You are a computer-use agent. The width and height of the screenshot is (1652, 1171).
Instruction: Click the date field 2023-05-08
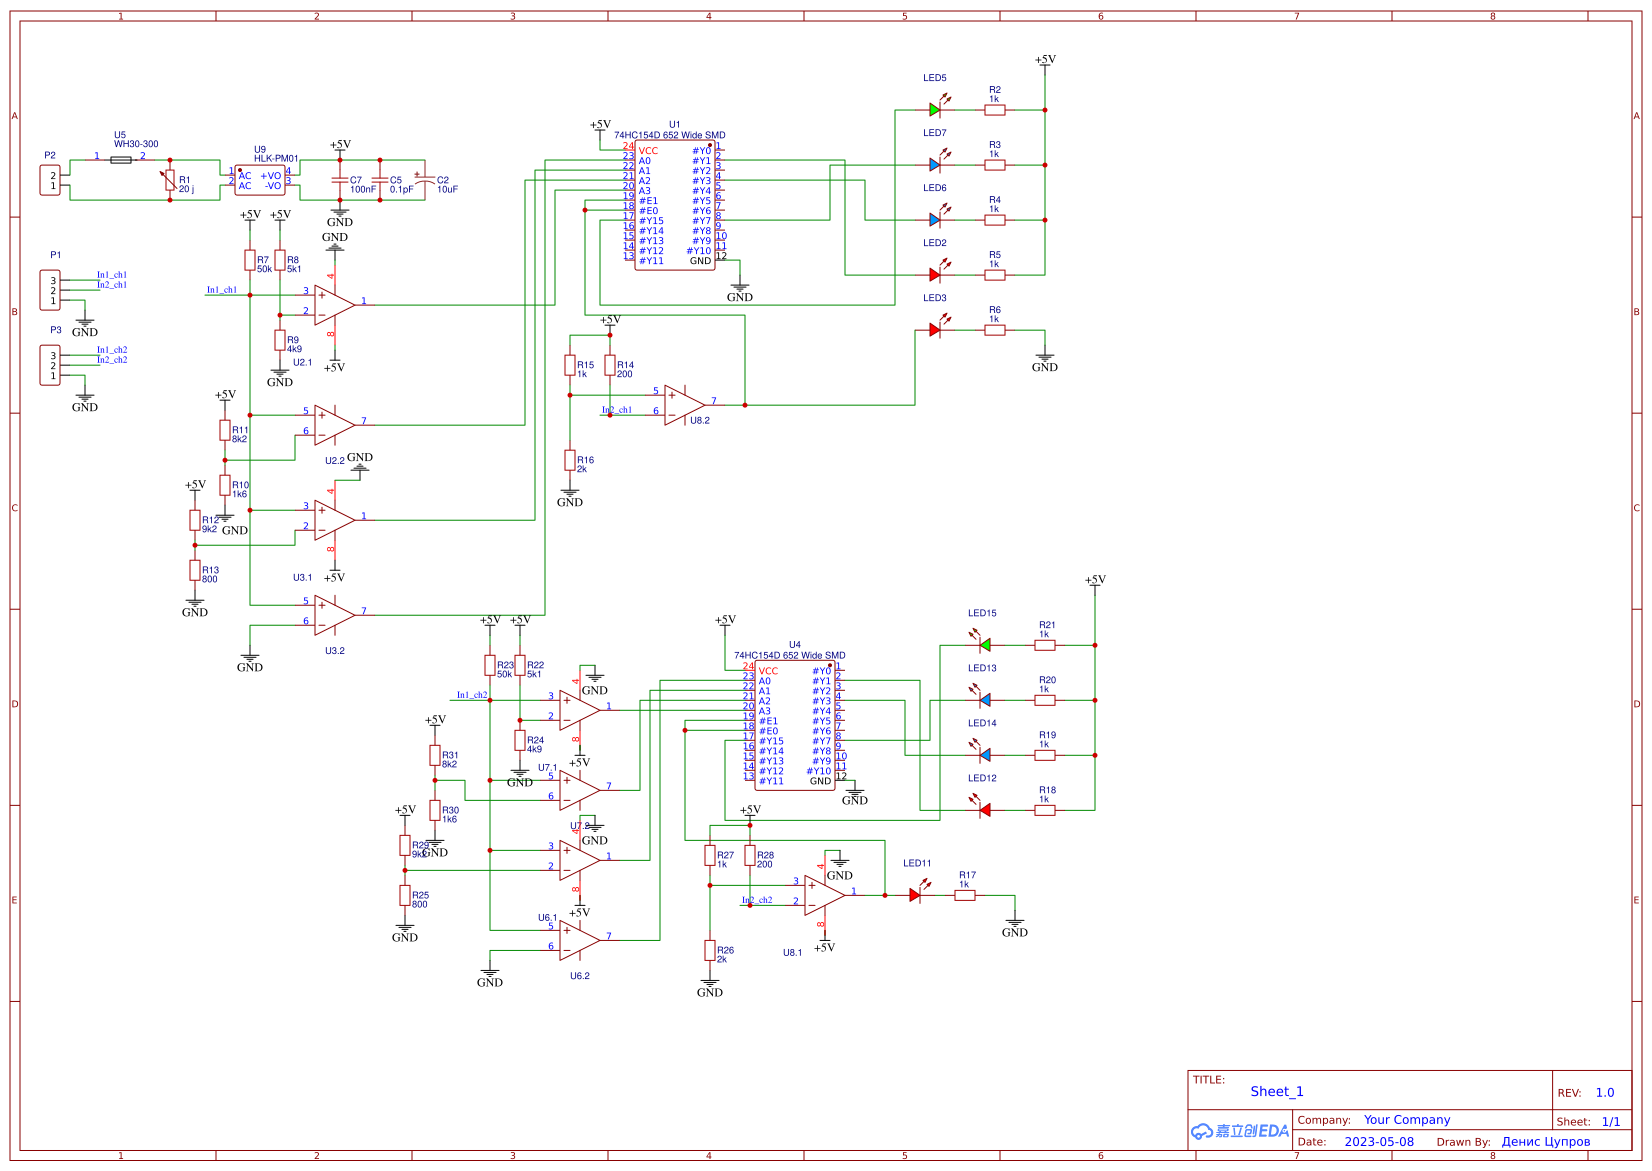tap(1380, 1141)
